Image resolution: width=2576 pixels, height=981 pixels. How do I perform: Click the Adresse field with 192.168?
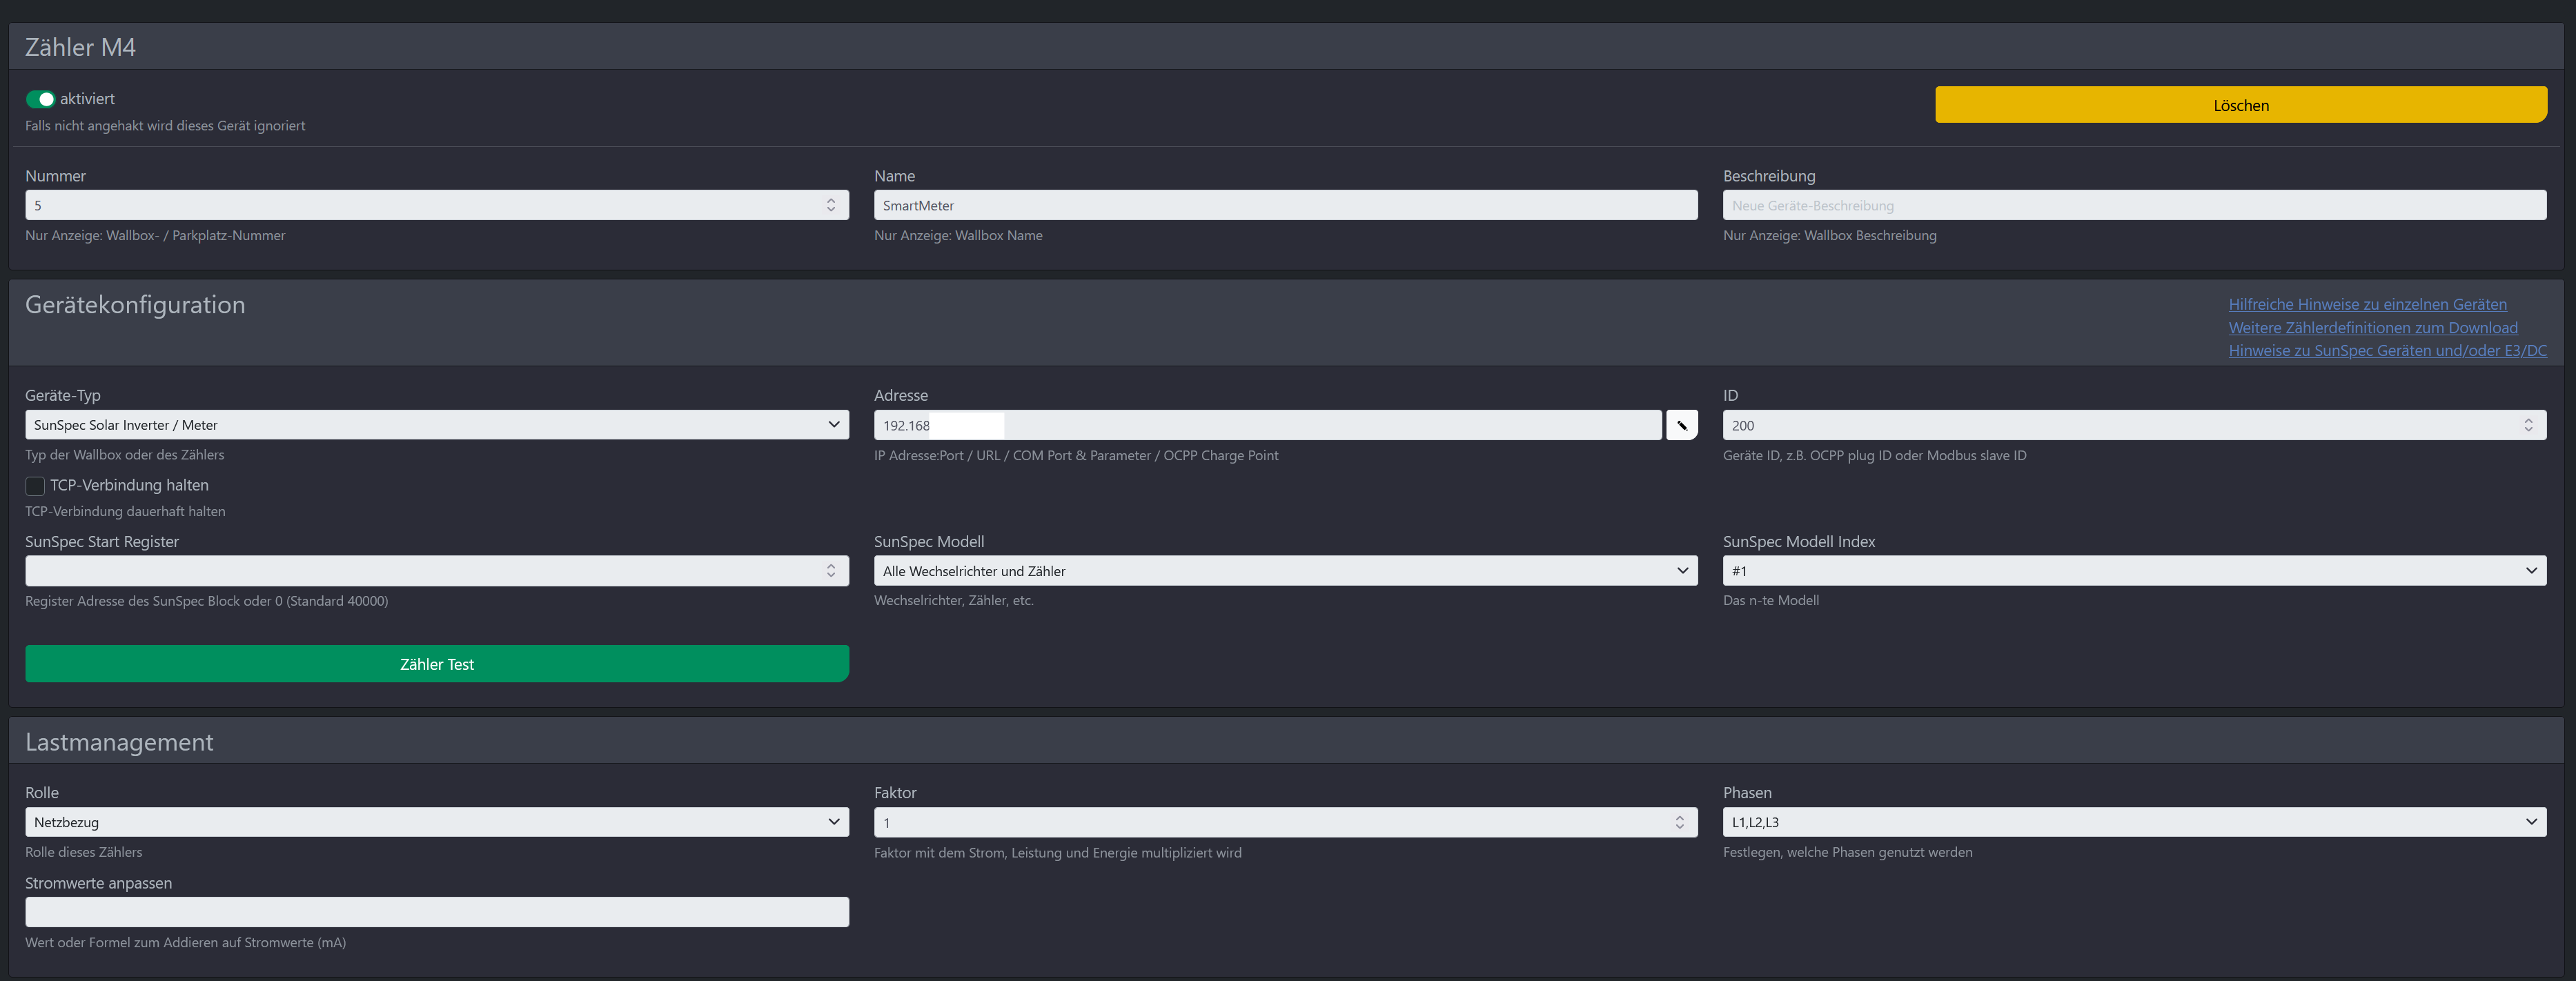(x=1267, y=425)
